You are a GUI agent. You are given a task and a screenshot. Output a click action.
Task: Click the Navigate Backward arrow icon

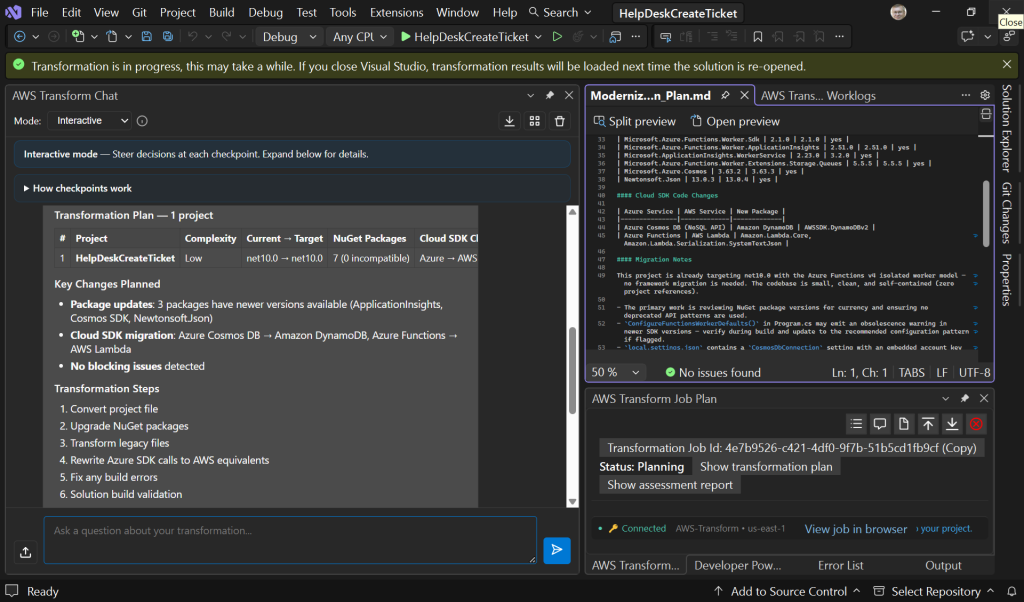click(x=20, y=37)
